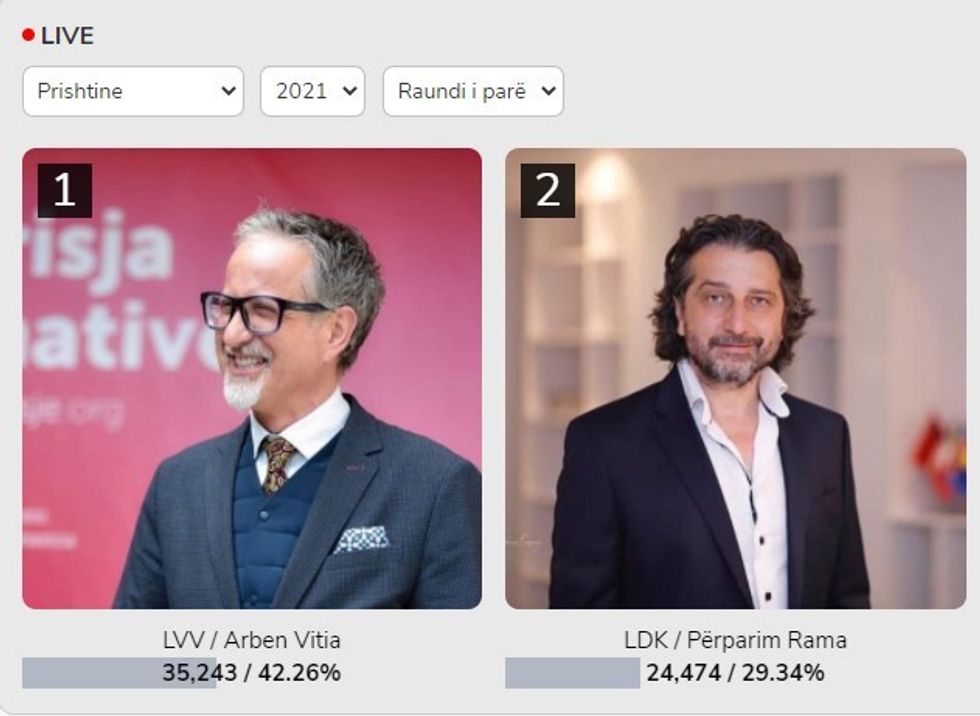Click the red LIVE indicator dot

point(28,35)
